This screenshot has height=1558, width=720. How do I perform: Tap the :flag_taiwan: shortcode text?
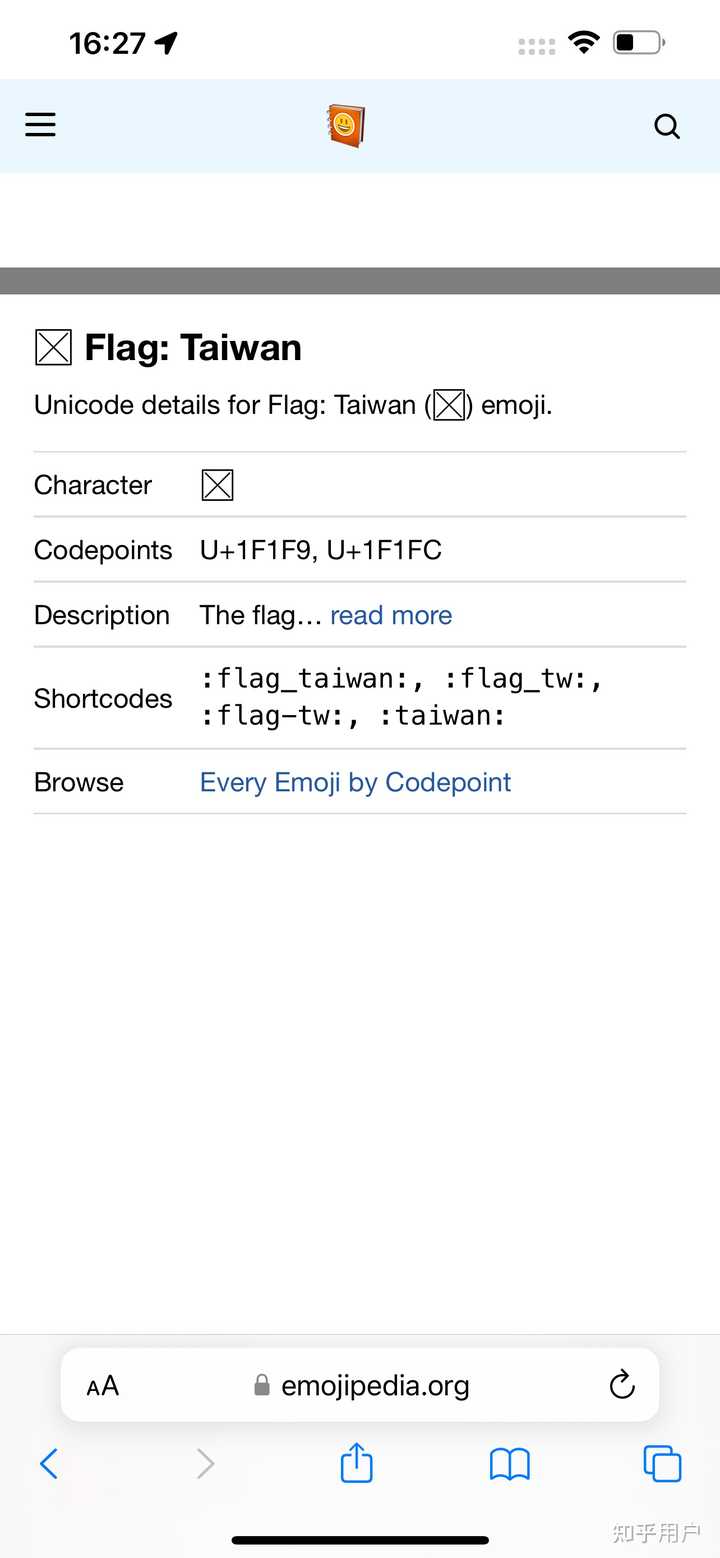click(x=313, y=679)
